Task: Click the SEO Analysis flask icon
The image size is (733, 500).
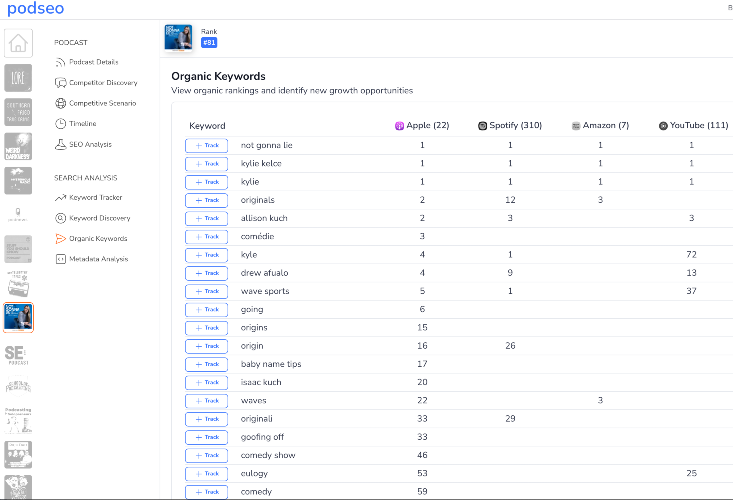Action: (60, 144)
